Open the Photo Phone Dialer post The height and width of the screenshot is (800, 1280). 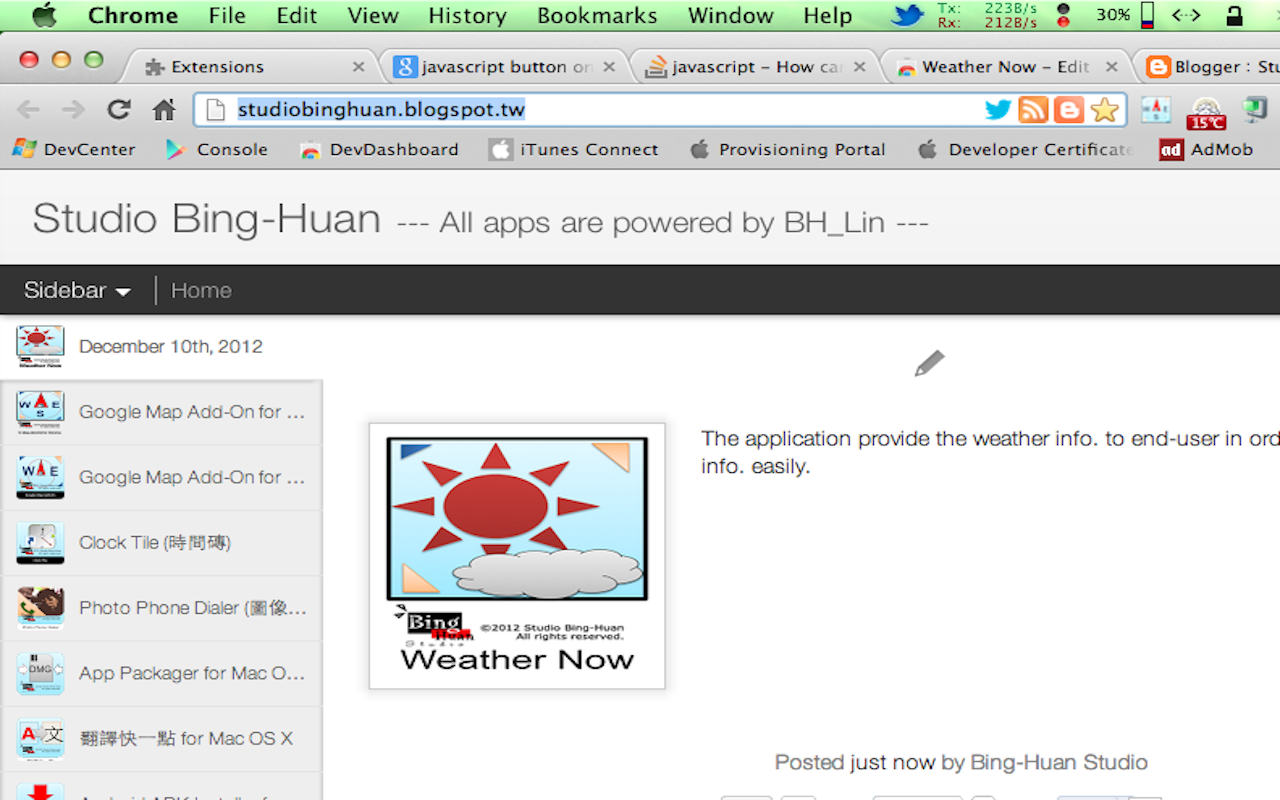click(161, 608)
